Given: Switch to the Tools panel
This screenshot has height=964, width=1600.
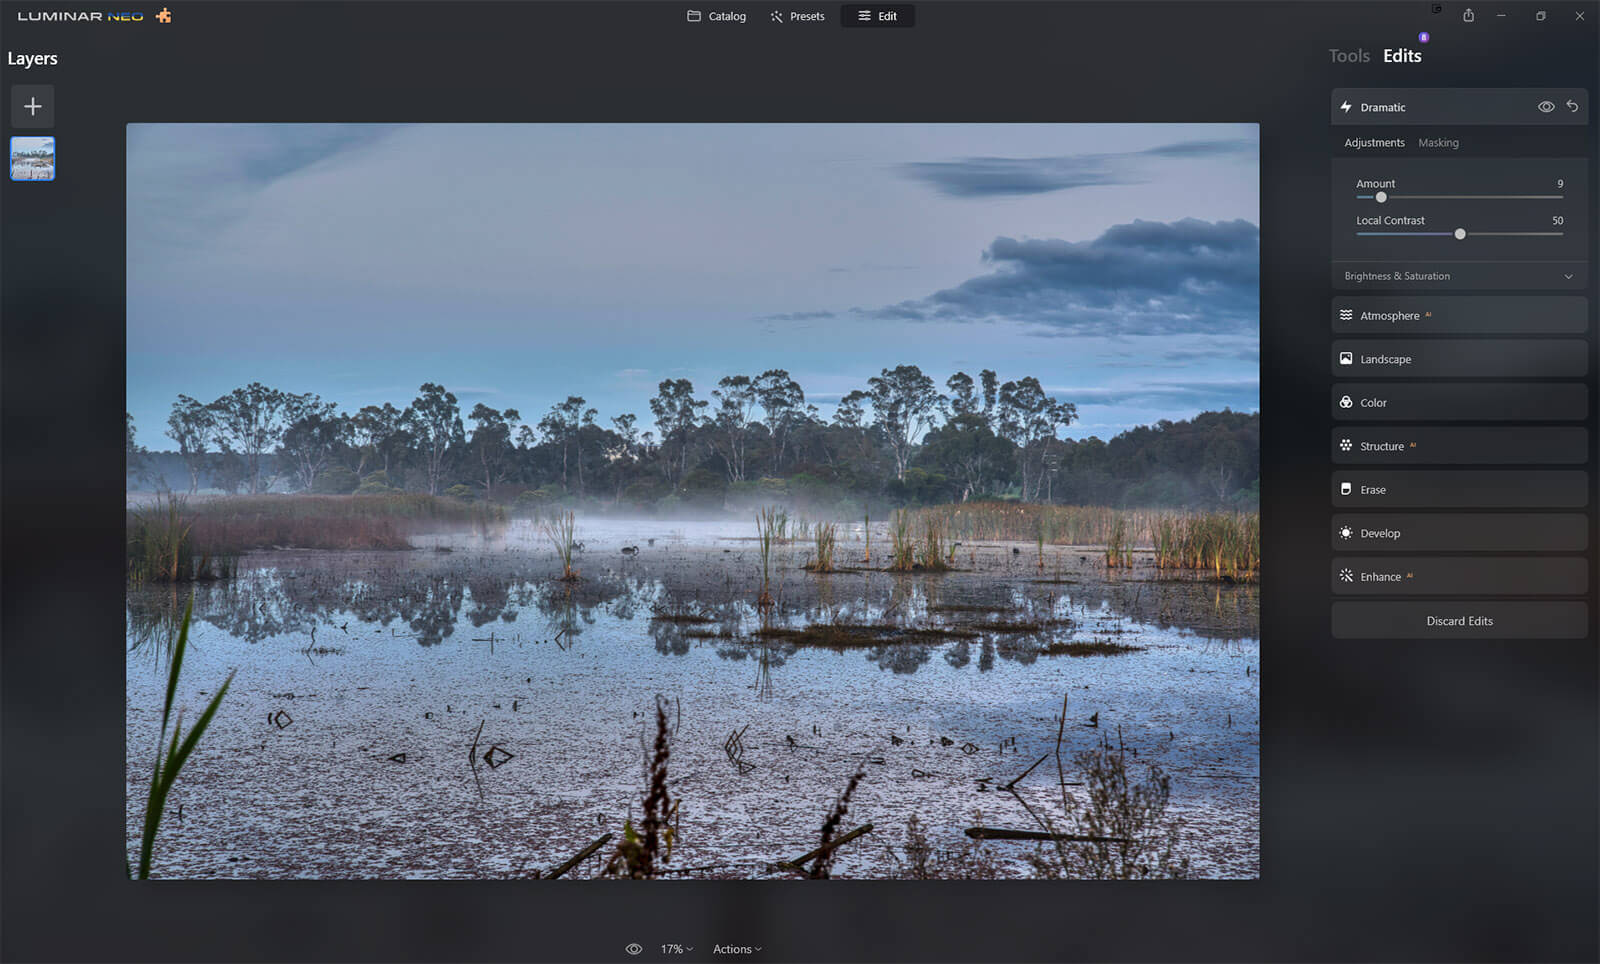Looking at the screenshot, I should pos(1348,56).
